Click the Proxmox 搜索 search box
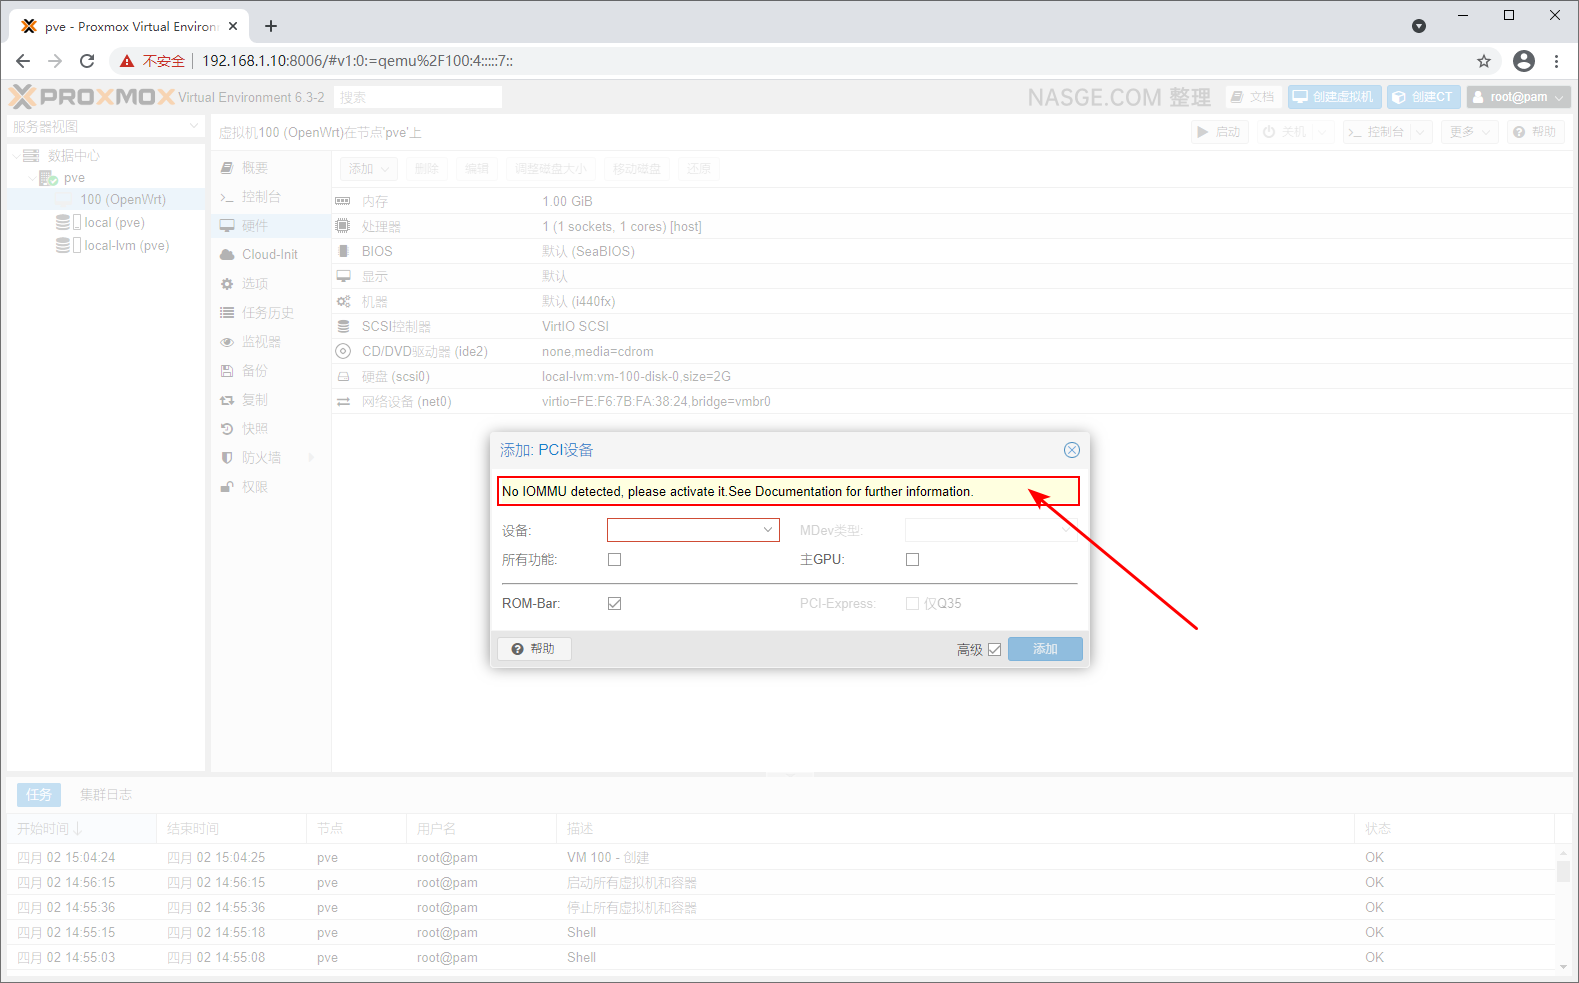Image resolution: width=1579 pixels, height=983 pixels. [418, 97]
